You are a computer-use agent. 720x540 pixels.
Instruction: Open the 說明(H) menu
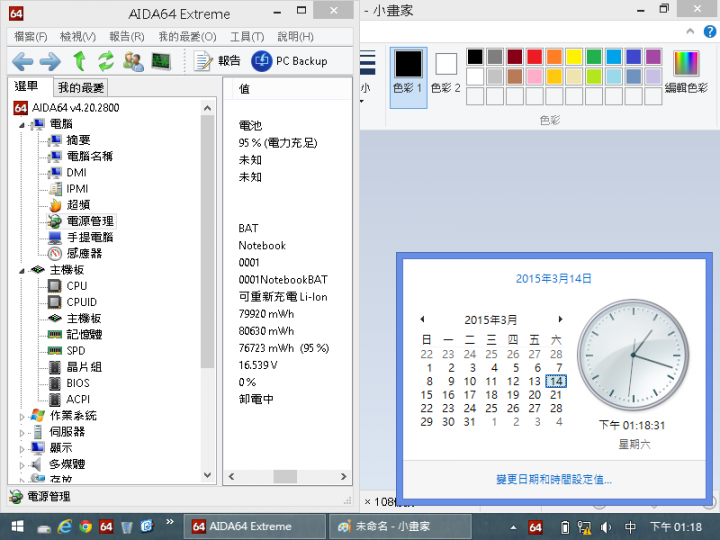click(296, 37)
